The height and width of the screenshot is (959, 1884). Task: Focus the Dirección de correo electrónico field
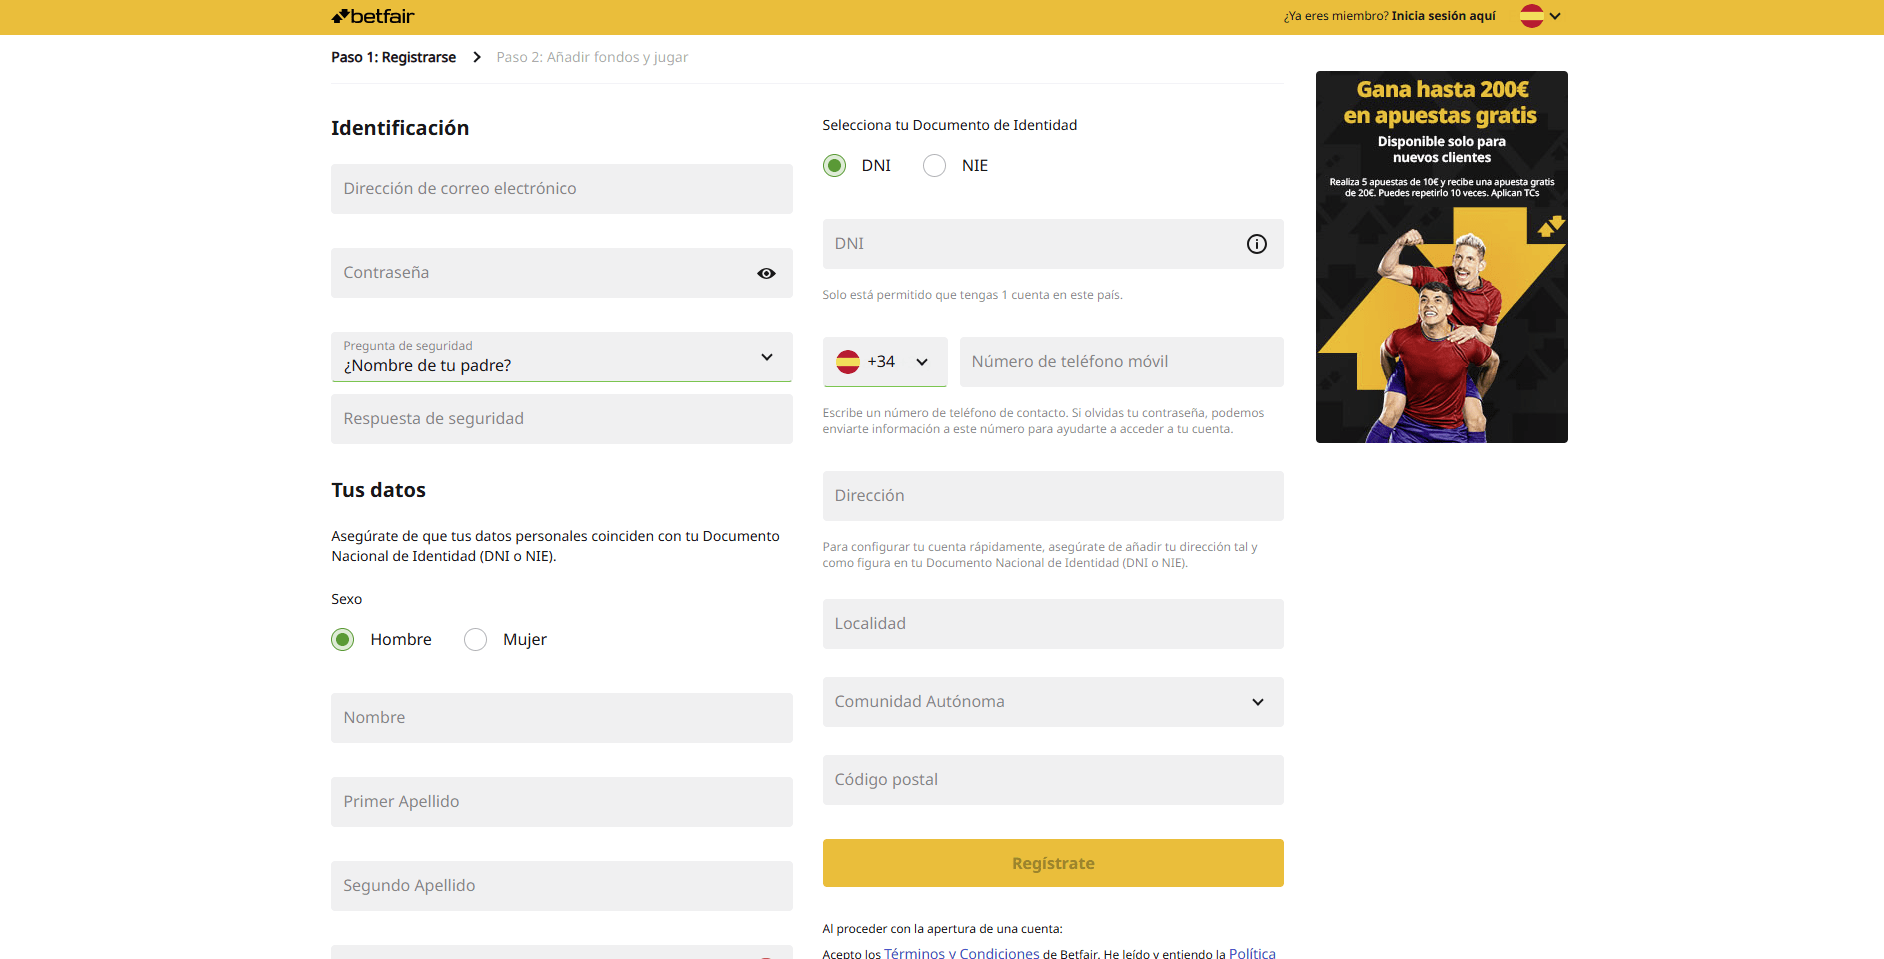click(x=562, y=189)
